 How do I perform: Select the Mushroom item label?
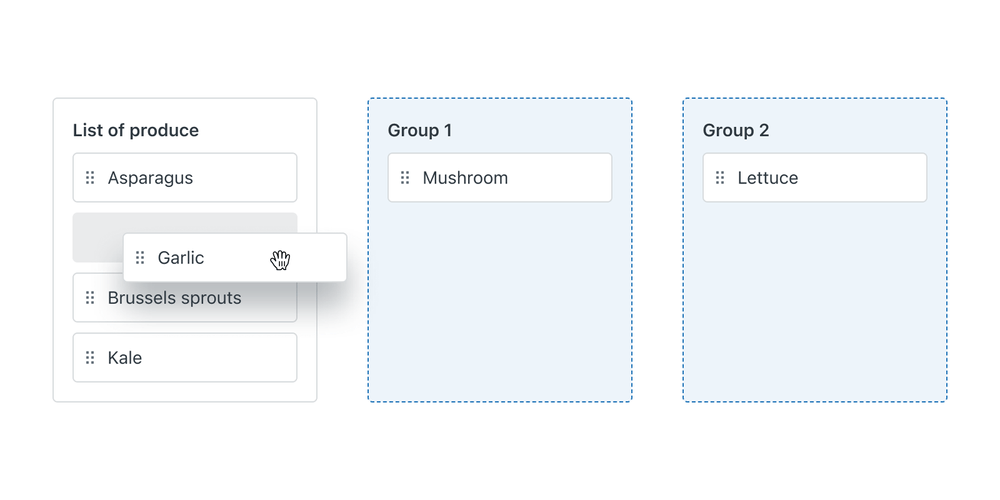(x=465, y=178)
